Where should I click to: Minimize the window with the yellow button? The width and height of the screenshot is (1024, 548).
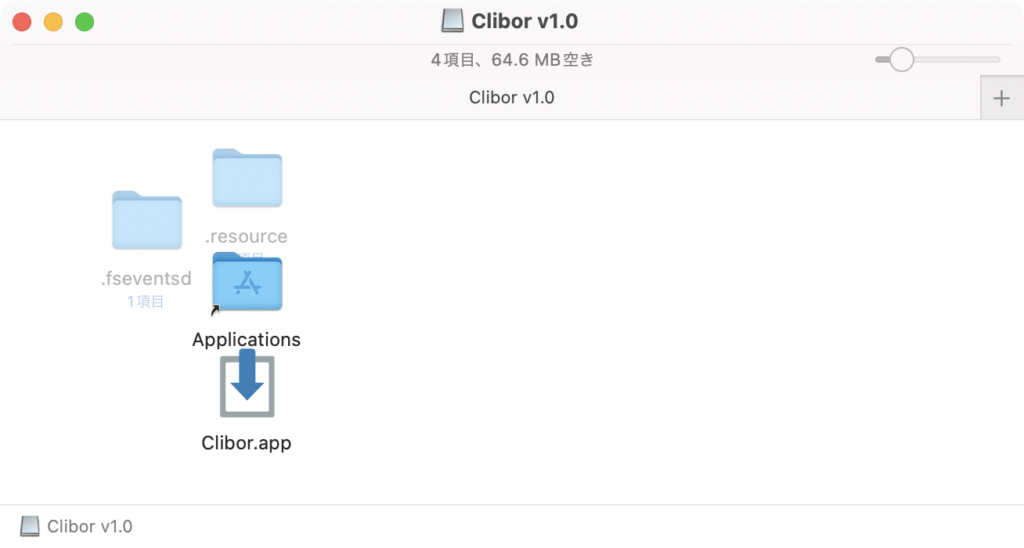(53, 22)
